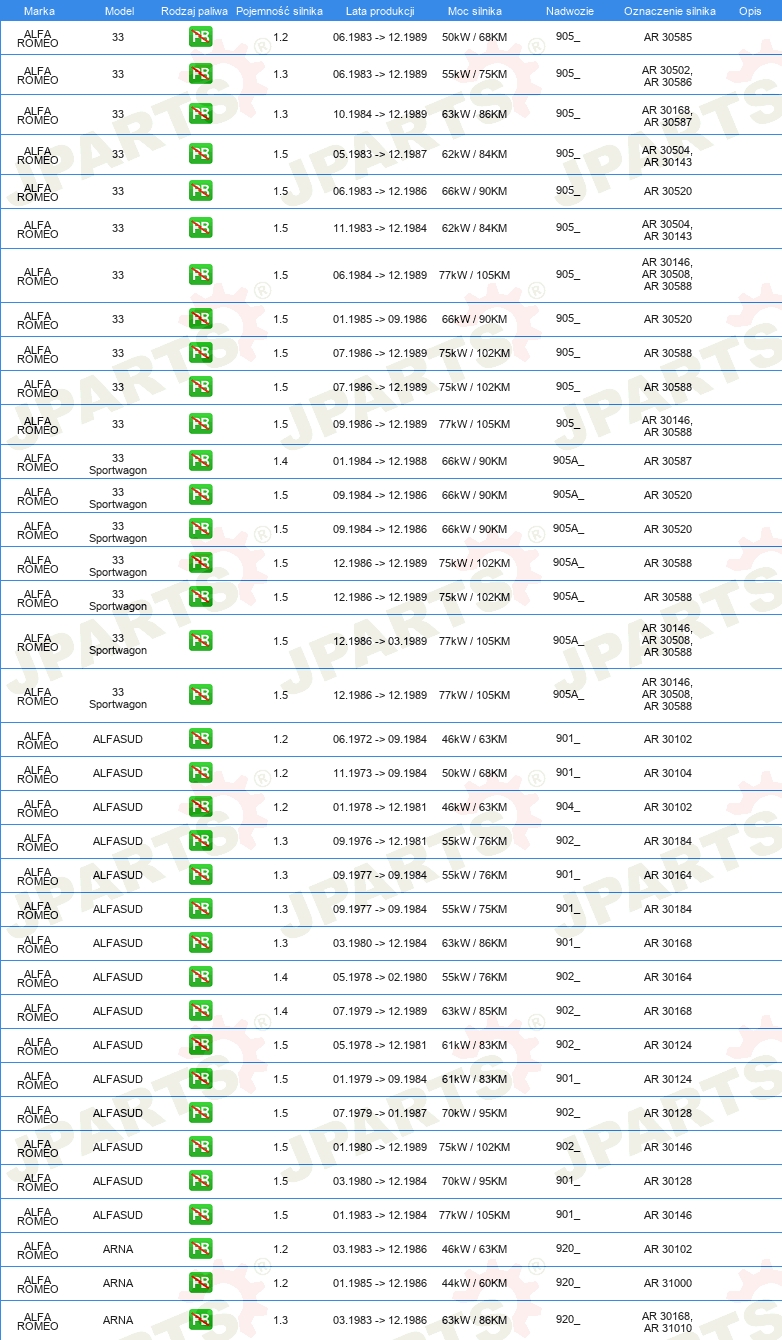Select the date range 01.1979 -> 09.1984
The height and width of the screenshot is (1340, 782).
[380, 1079]
